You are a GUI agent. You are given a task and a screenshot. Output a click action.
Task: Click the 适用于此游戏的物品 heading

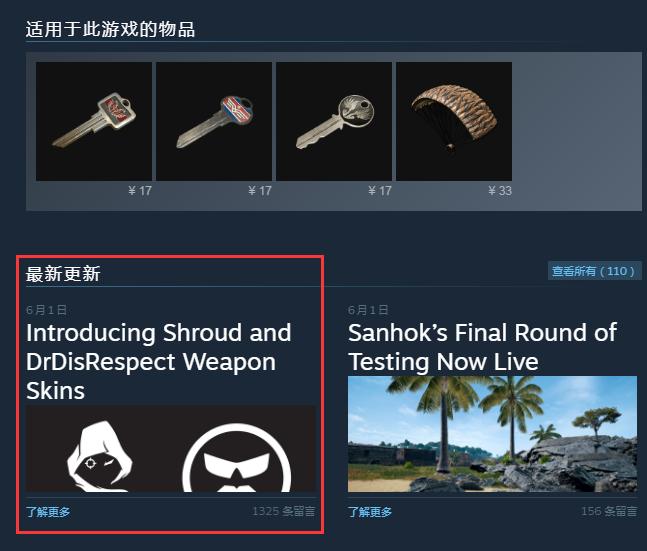pyautogui.click(x=110, y=29)
